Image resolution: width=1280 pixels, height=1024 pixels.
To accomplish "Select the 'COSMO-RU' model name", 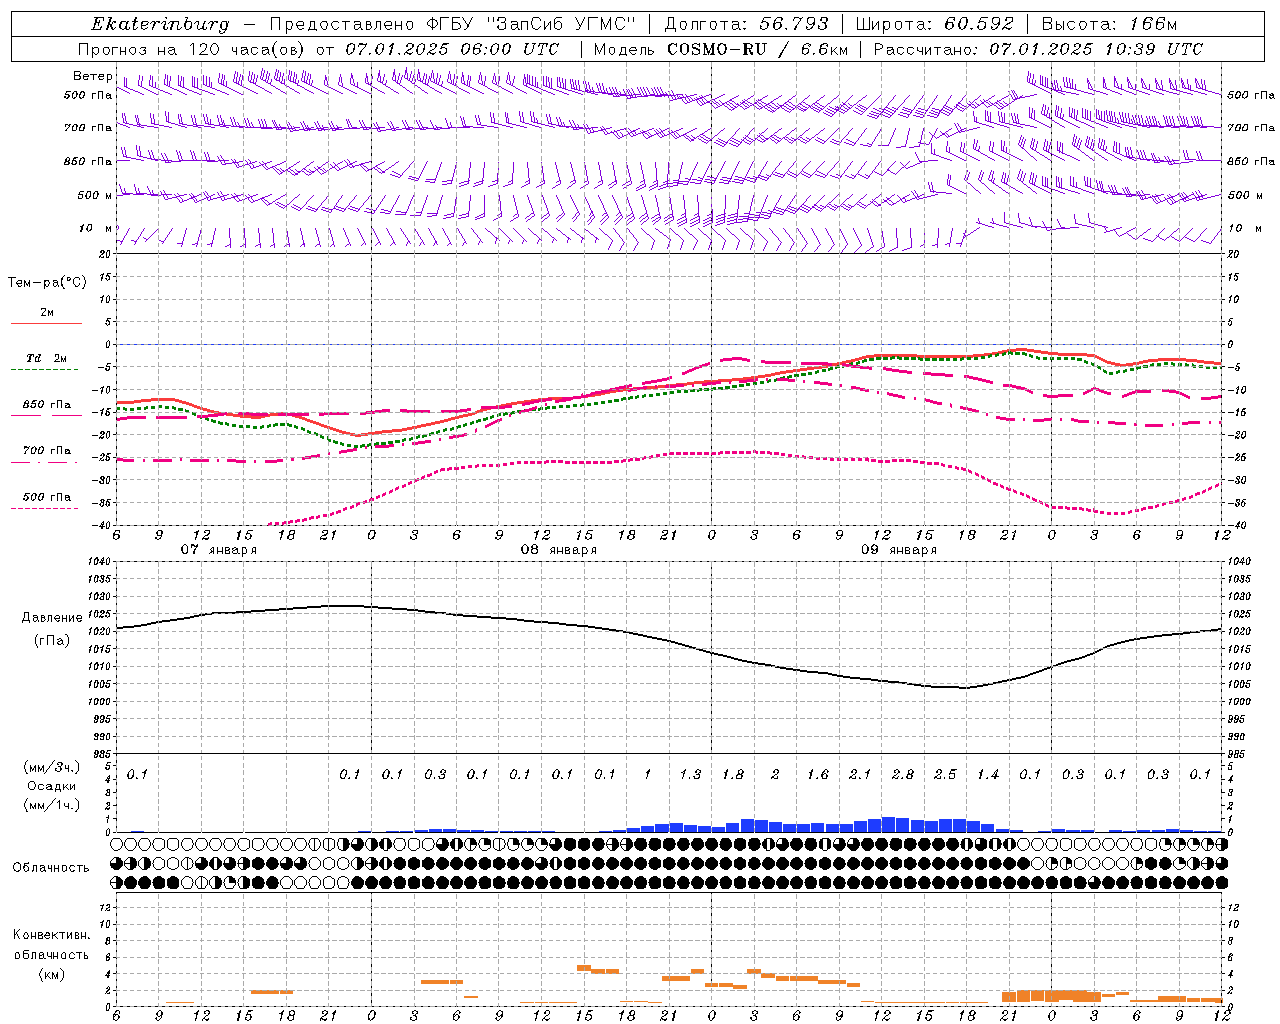I will pos(717,49).
